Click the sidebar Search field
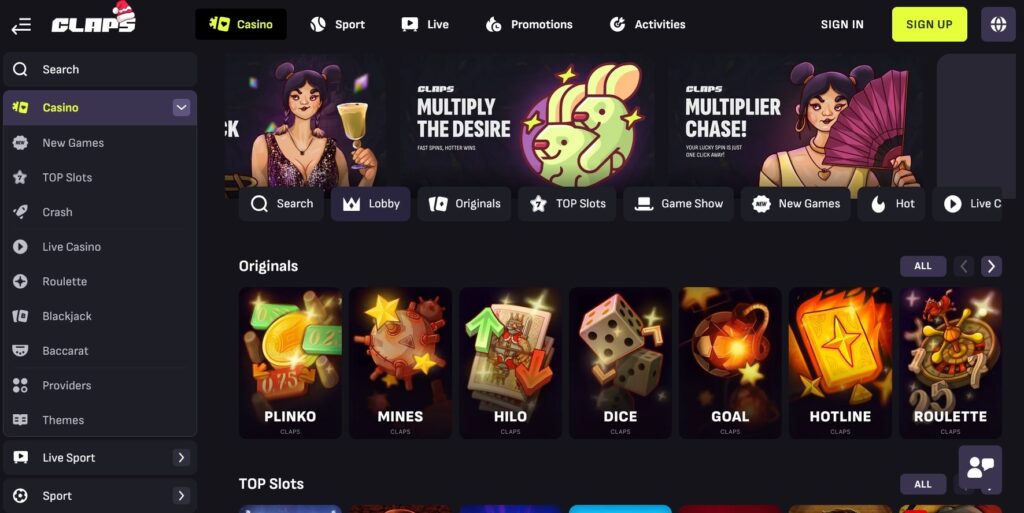Image resolution: width=1024 pixels, height=513 pixels. pyautogui.click(x=100, y=69)
